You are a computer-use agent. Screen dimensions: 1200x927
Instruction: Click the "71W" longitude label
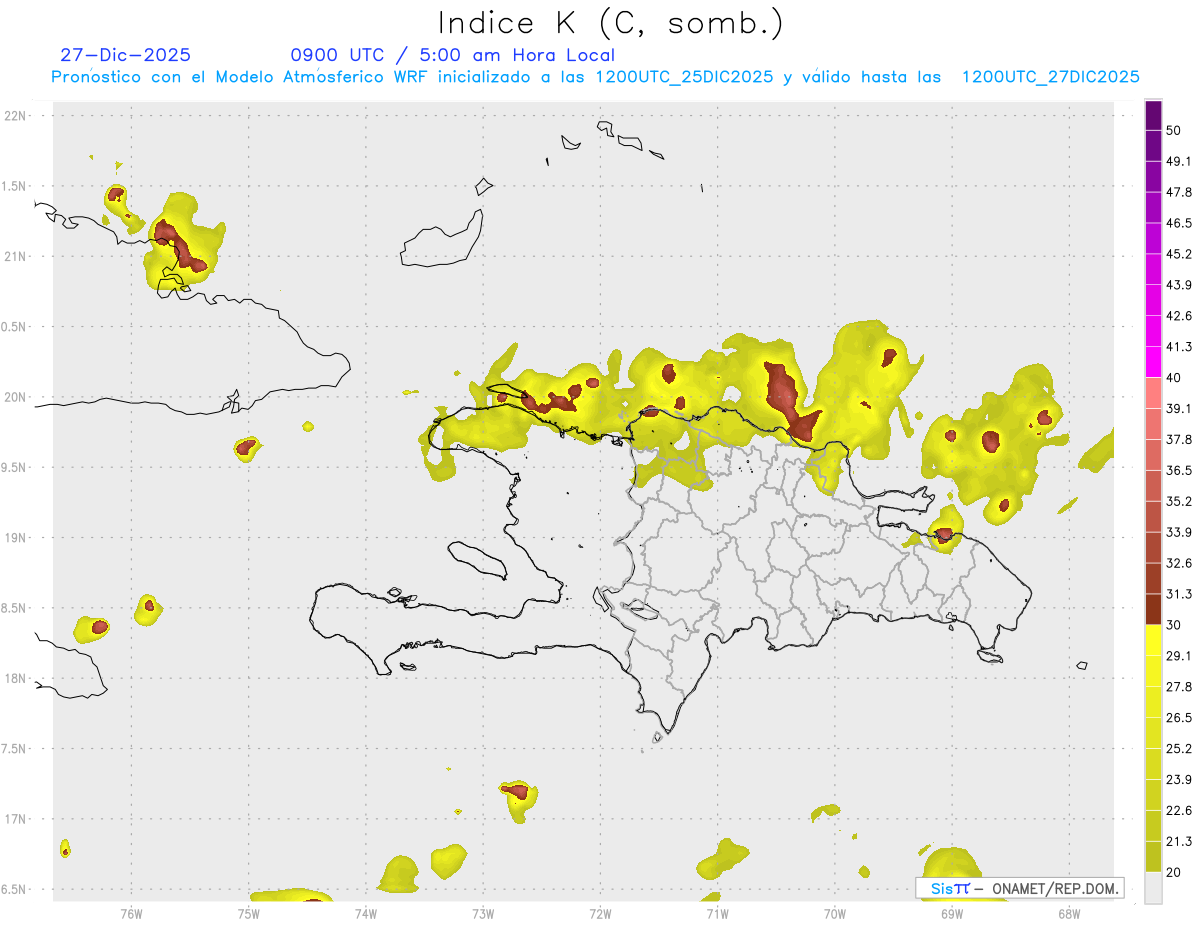(717, 913)
